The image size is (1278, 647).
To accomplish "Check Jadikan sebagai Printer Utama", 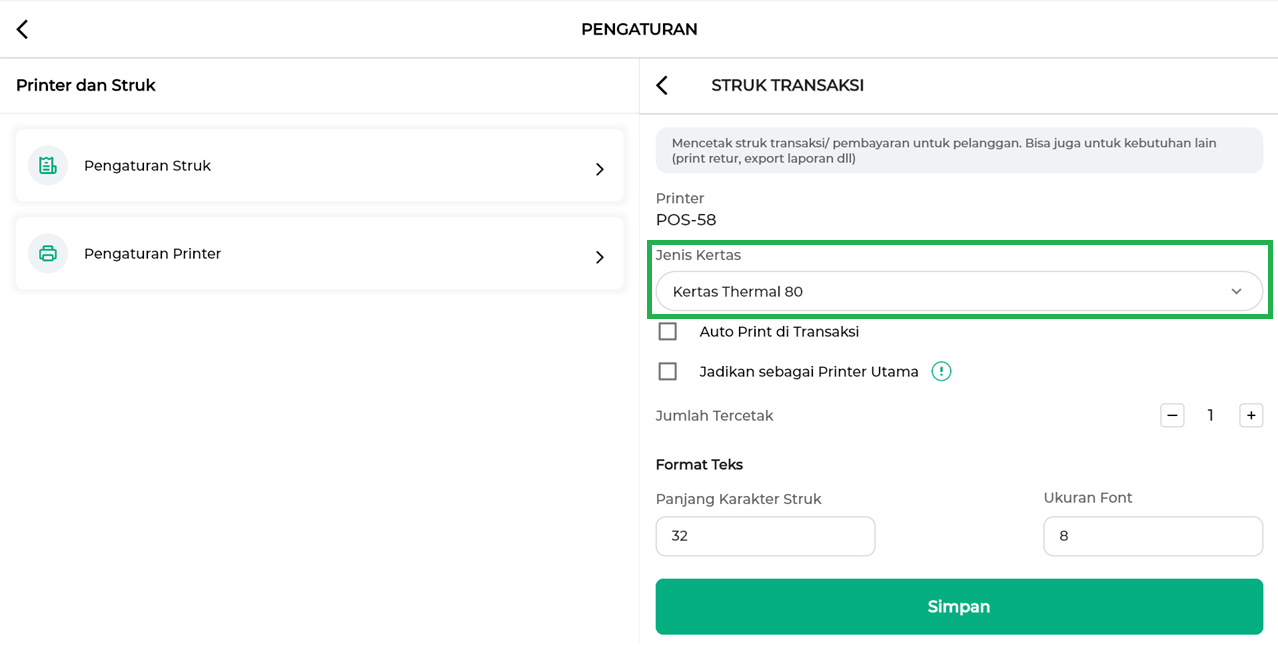I will 668,372.
